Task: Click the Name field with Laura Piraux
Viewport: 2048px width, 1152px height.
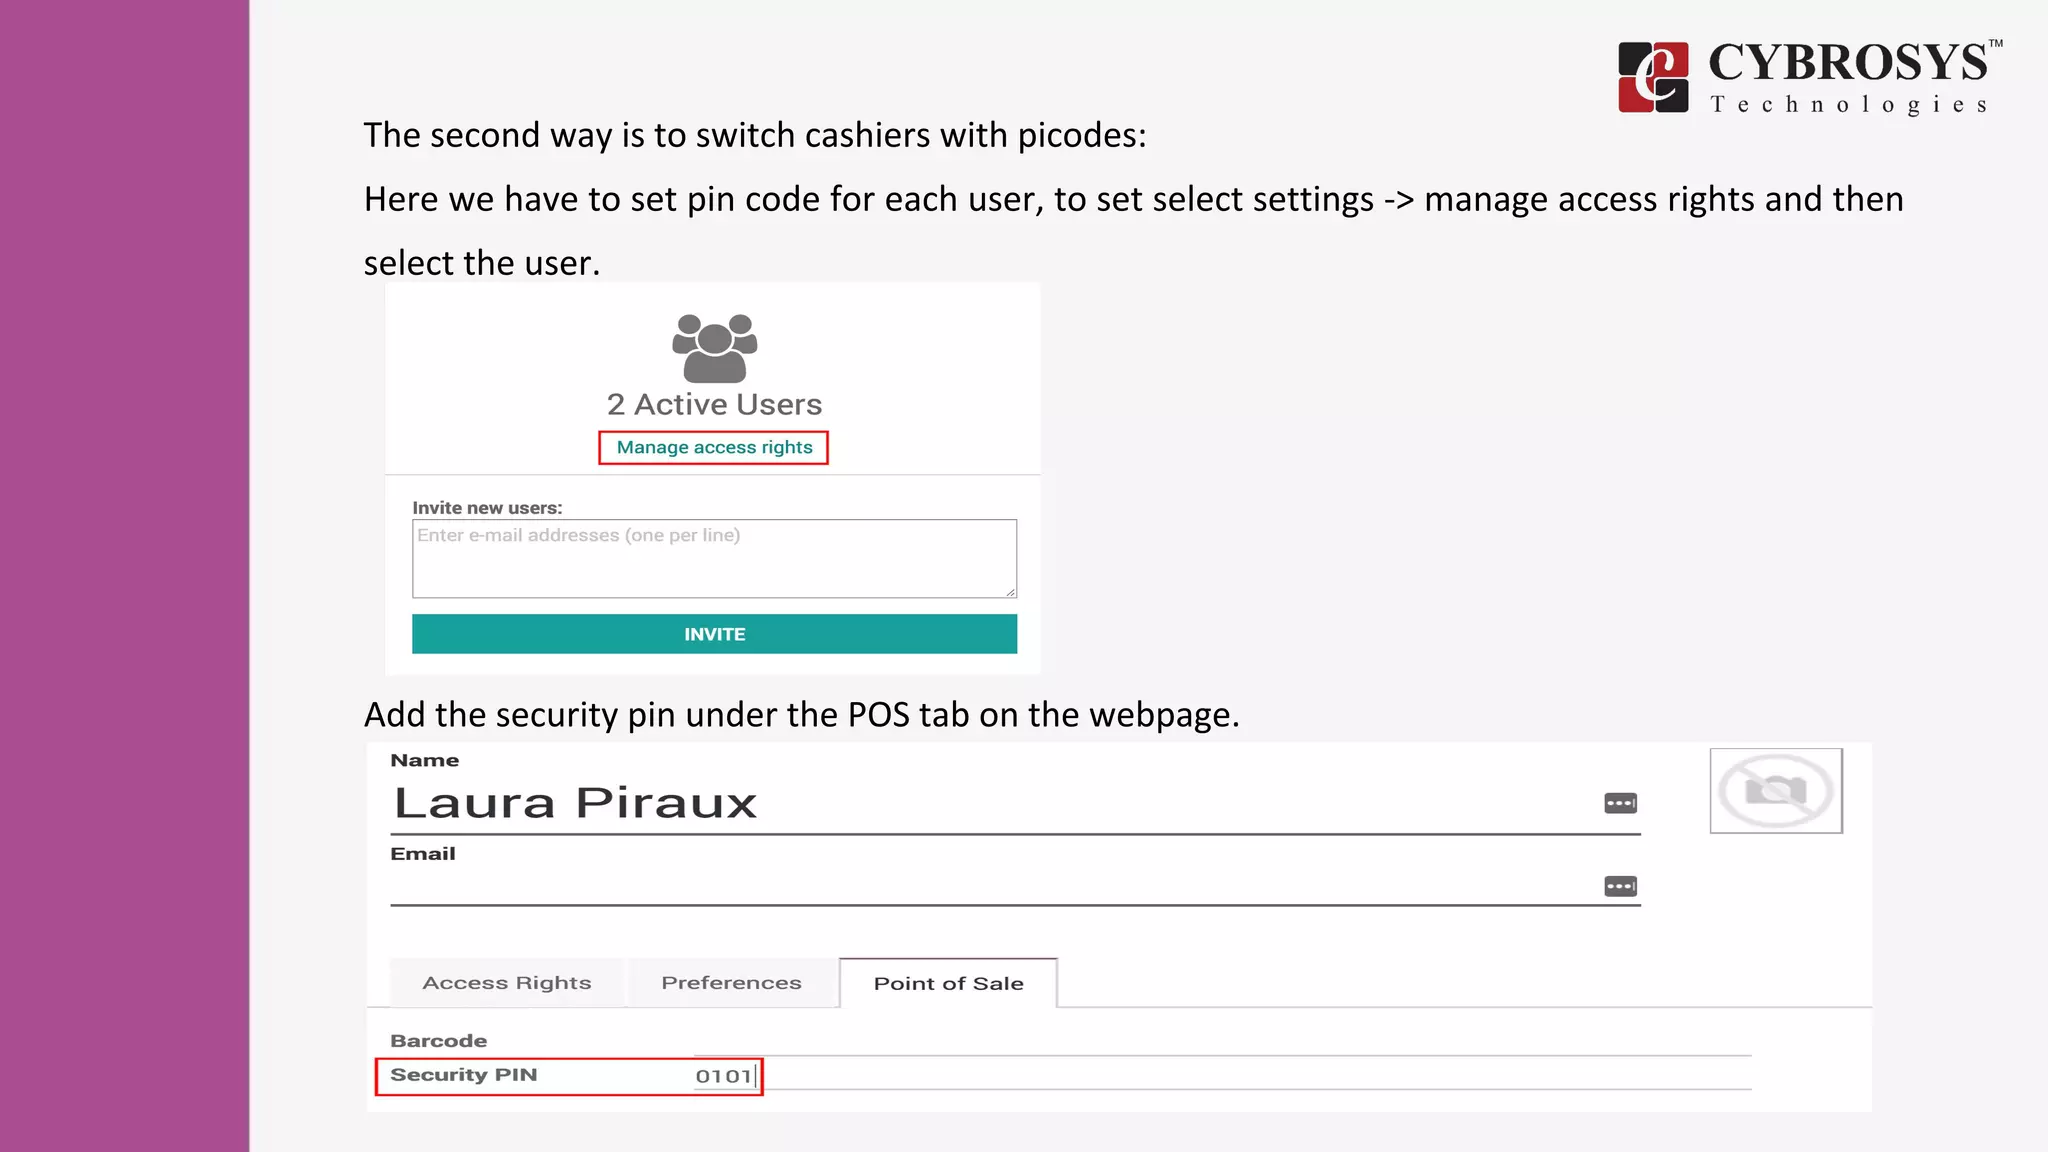Action: click(1015, 804)
